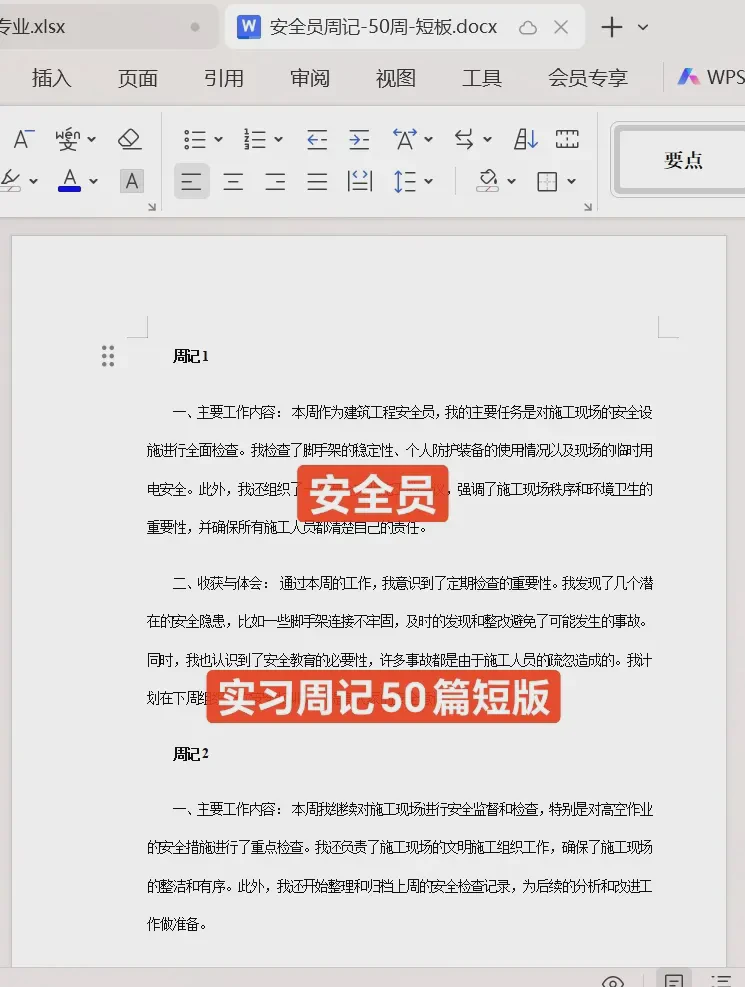Apply distributed alignment

[359, 182]
